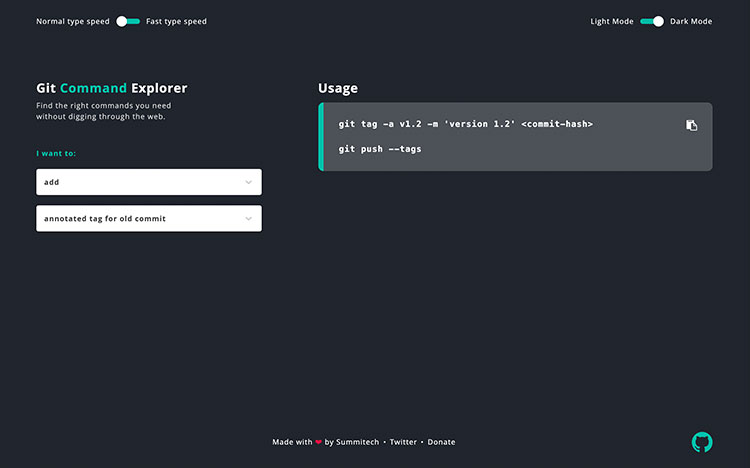The width and height of the screenshot is (750, 468).
Task: Click the "Light Mode" label
Action: pos(611,21)
